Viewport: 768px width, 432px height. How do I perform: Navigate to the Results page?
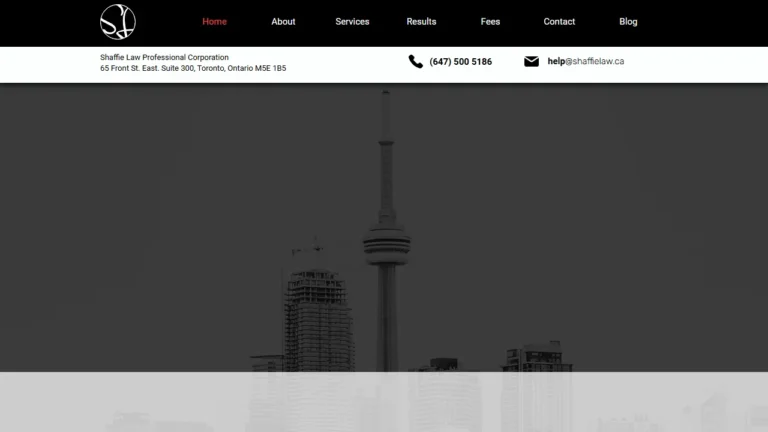coord(421,22)
